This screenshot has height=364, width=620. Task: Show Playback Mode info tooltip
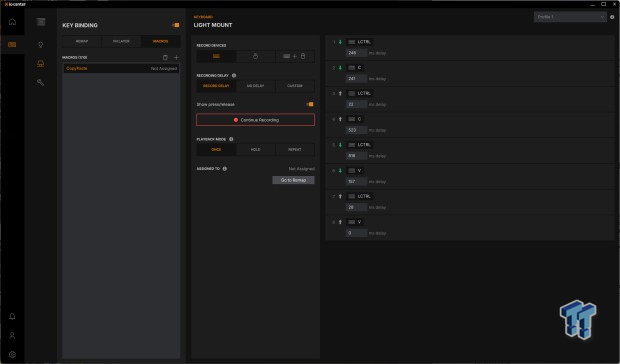click(x=231, y=139)
